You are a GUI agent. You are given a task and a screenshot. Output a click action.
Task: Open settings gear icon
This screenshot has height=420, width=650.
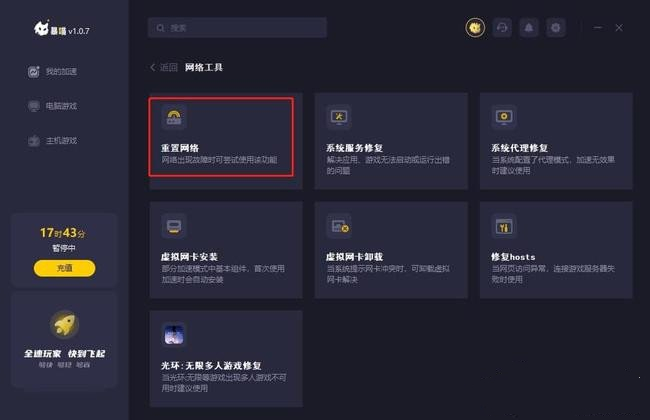click(555, 28)
